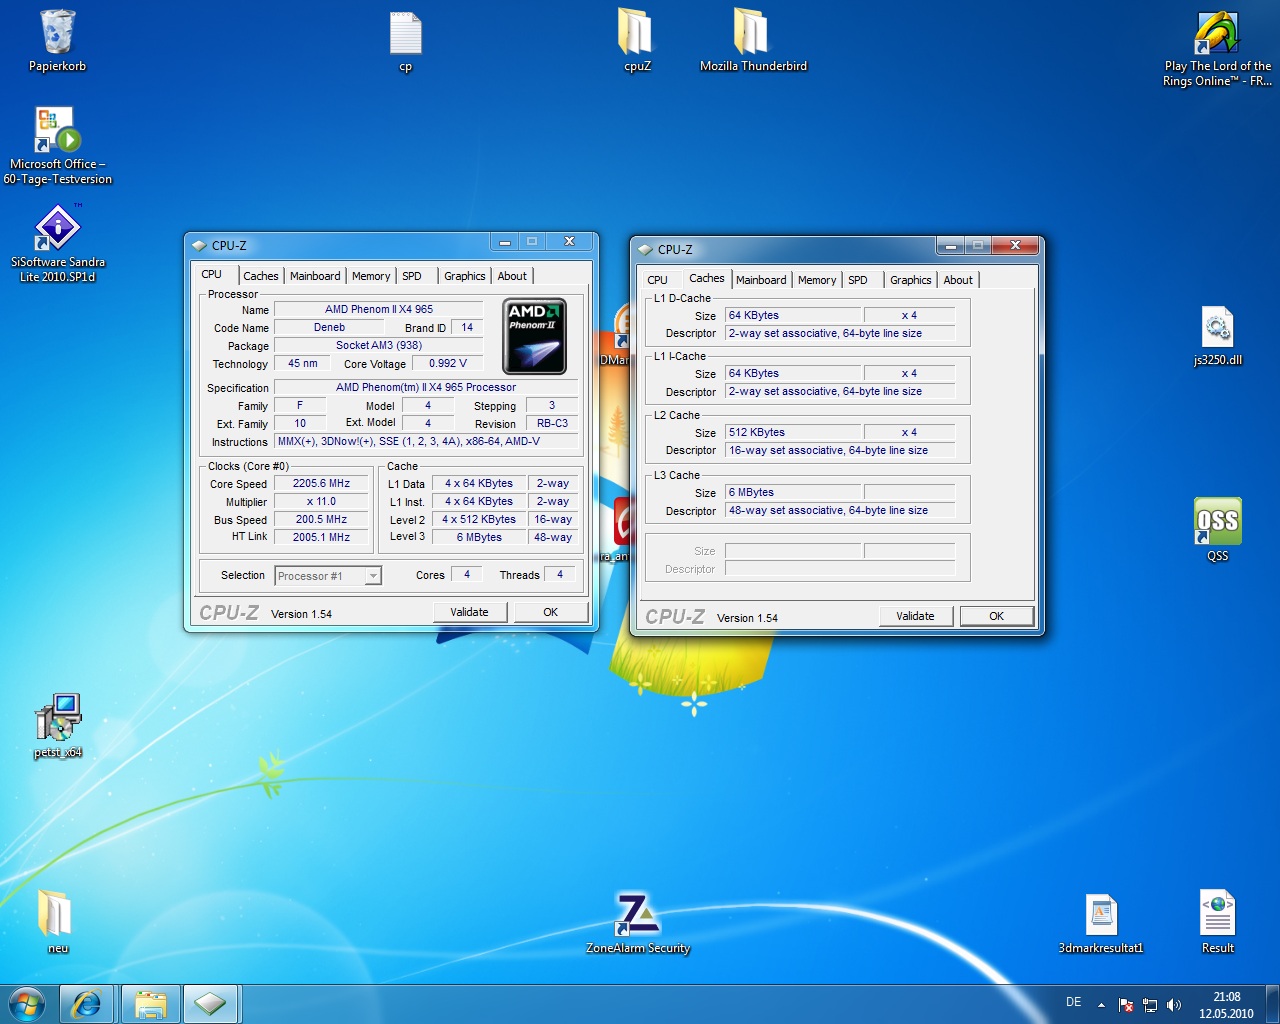
Task: Open the Processor #1 selection dropdown
Action: tap(328, 575)
